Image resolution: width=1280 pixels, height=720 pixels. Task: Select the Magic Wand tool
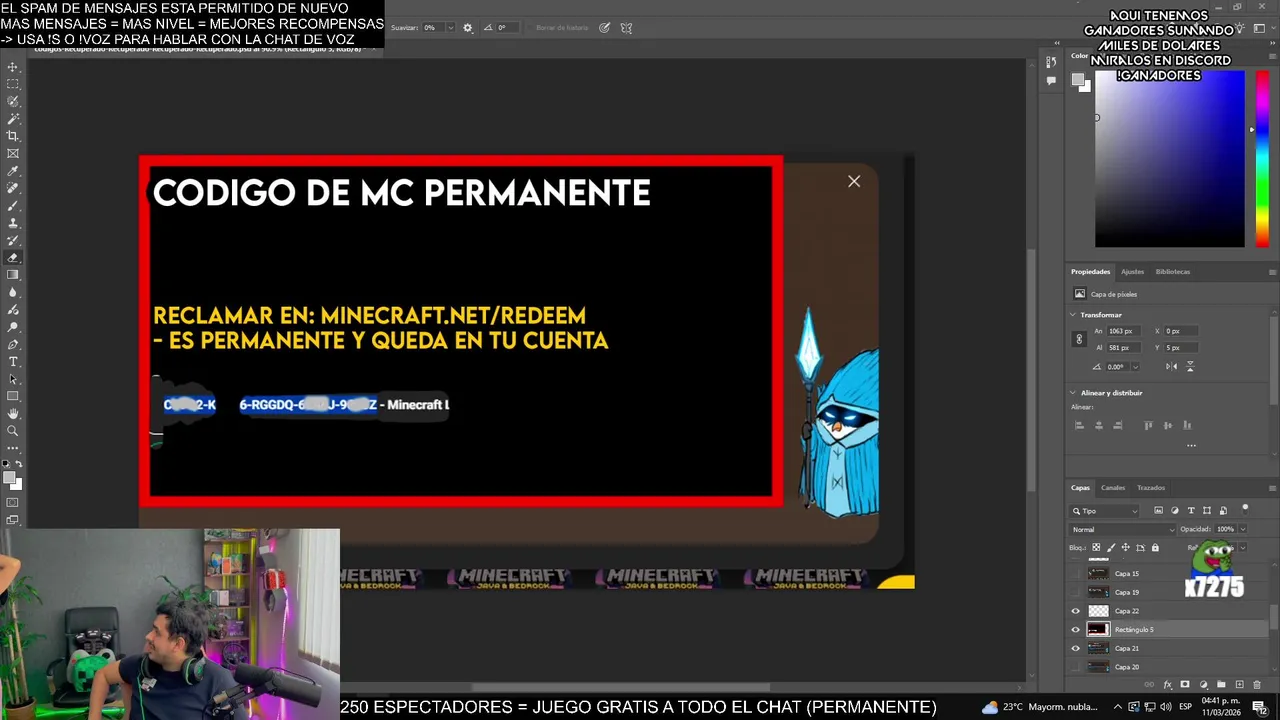coord(13,118)
